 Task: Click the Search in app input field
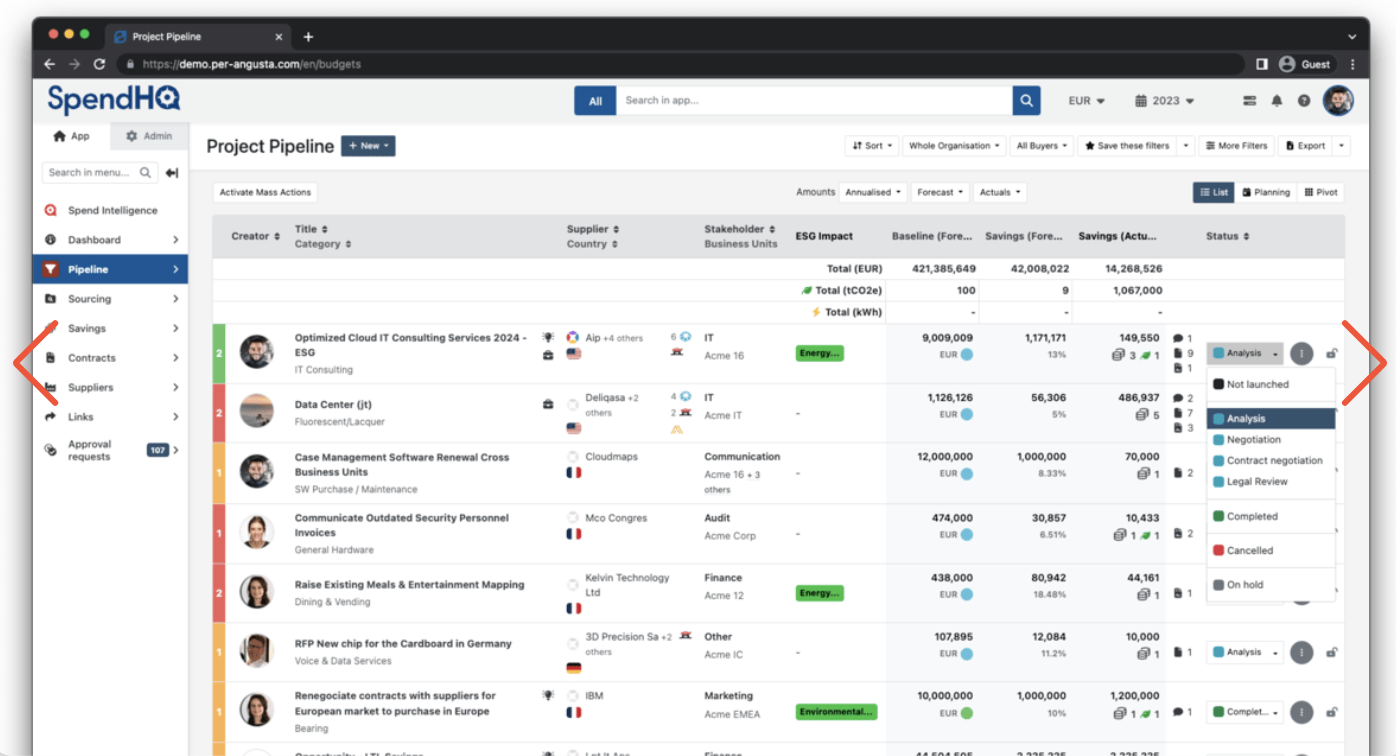point(814,101)
